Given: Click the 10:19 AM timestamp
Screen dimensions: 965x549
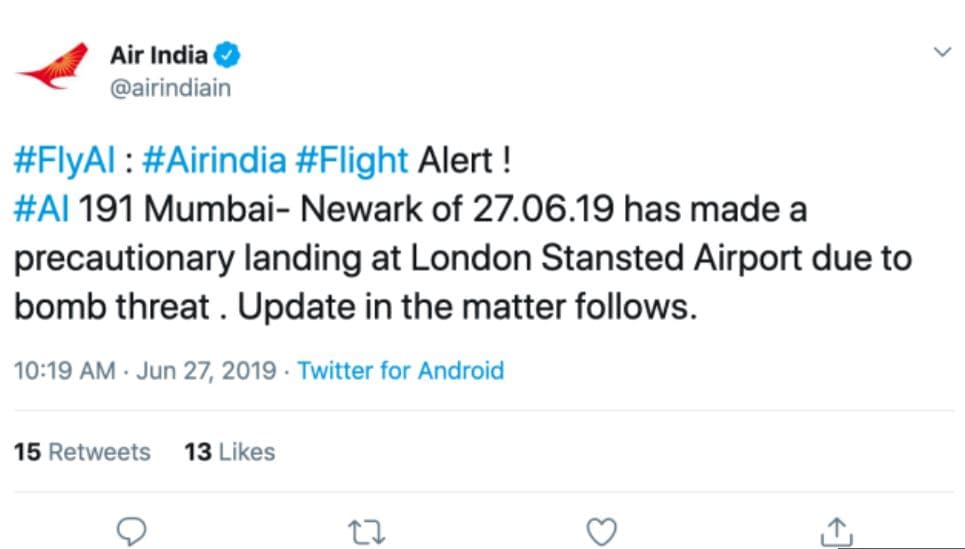Looking at the screenshot, I should click(65, 371).
